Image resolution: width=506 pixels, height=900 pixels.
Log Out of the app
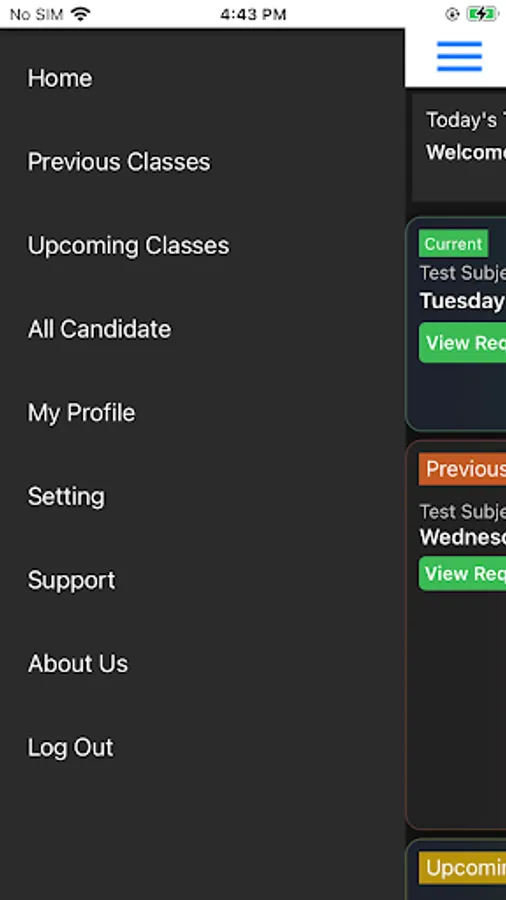[x=71, y=747]
